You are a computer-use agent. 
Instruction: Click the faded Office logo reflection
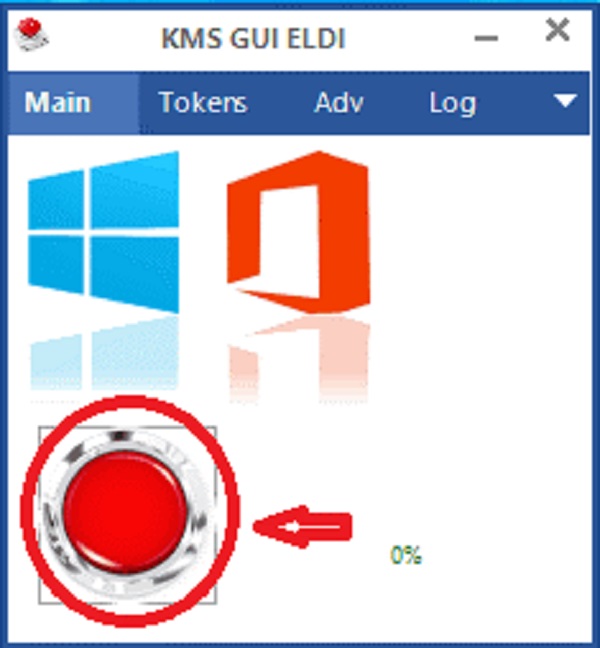coord(298,360)
